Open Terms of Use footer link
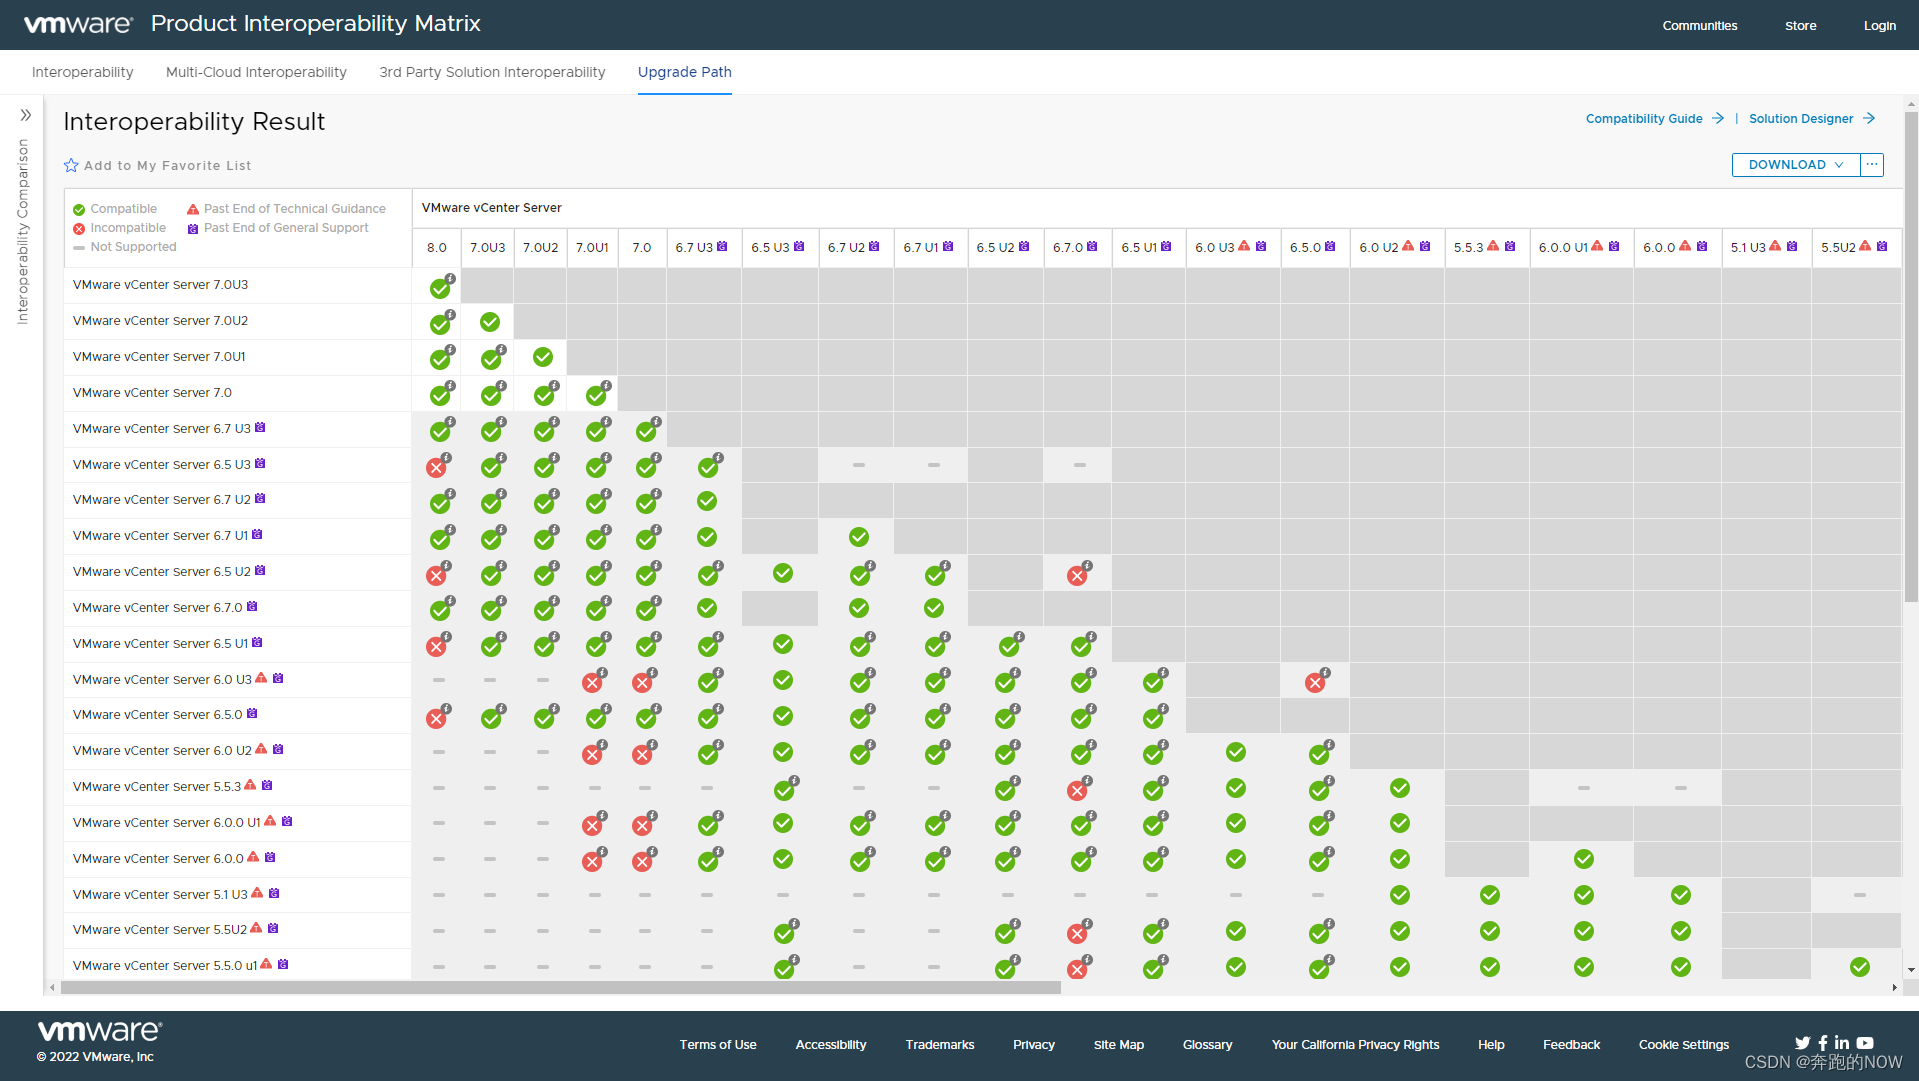This screenshot has width=1919, height=1081. [718, 1044]
